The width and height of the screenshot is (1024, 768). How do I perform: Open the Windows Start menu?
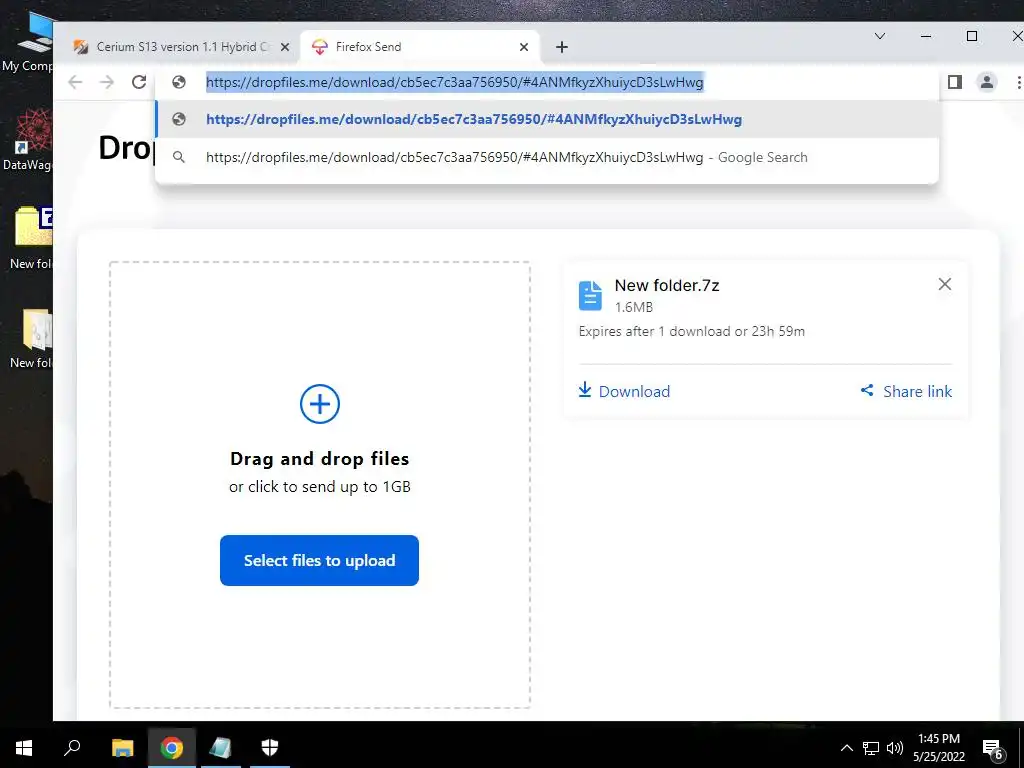(24, 748)
